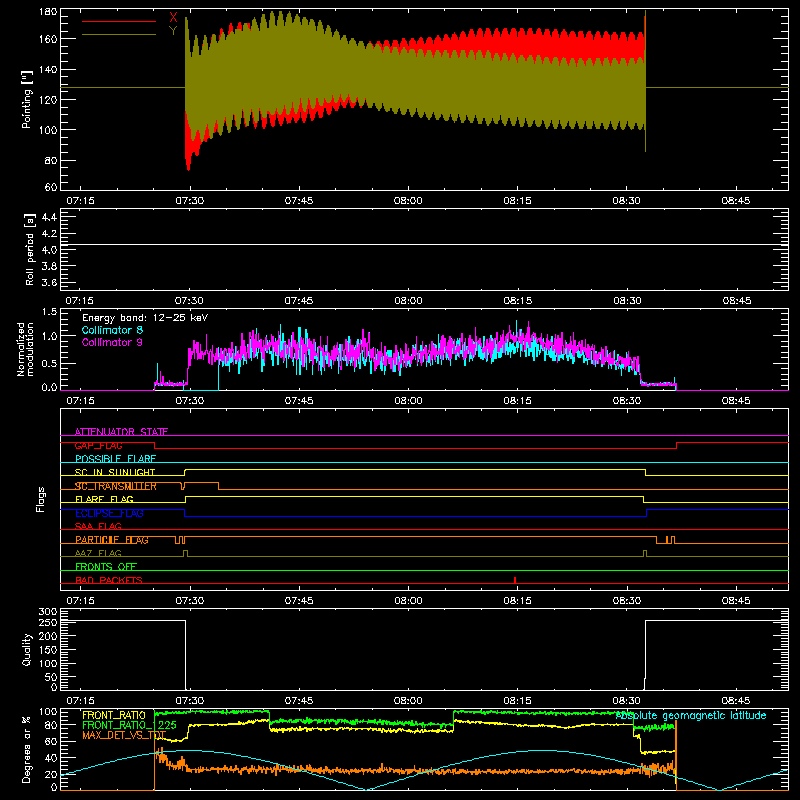Click the green 'FRONT_RATIO_1225' legend label

click(x=130, y=725)
